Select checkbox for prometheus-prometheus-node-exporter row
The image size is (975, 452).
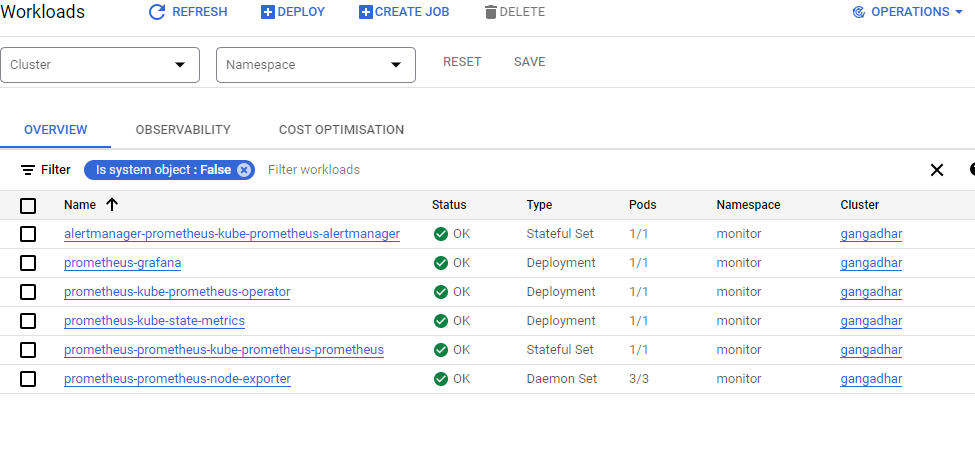click(x=28, y=379)
